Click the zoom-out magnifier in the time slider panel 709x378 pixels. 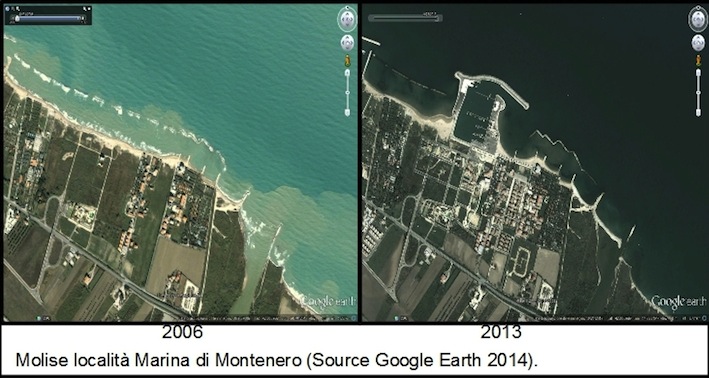click(x=18, y=9)
